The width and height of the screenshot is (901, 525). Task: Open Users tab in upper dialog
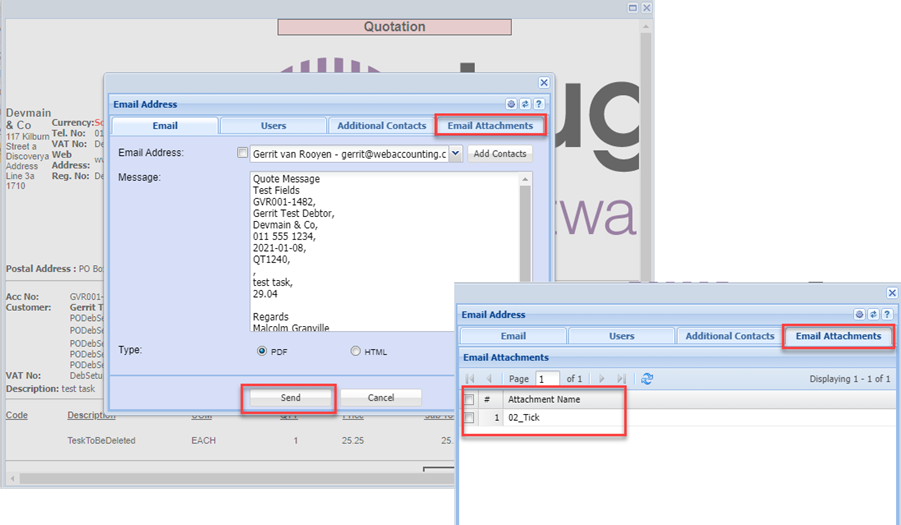point(273,126)
